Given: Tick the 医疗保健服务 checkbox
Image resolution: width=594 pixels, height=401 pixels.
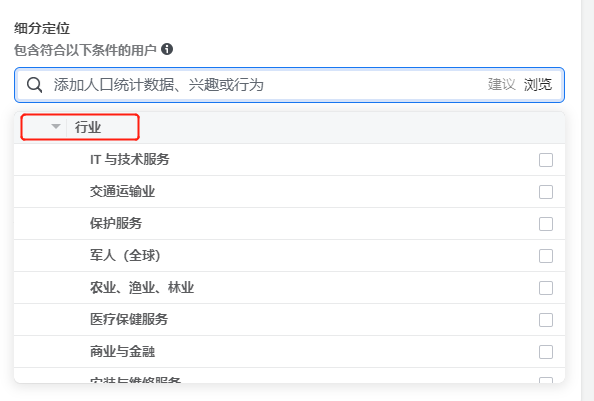Looking at the screenshot, I should (x=546, y=320).
